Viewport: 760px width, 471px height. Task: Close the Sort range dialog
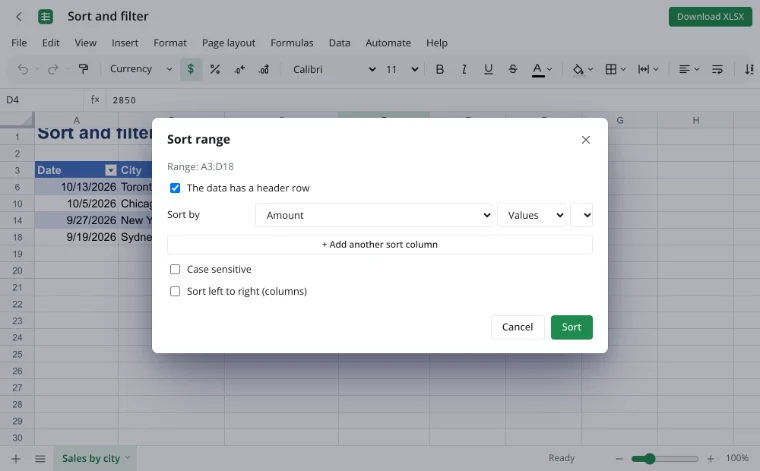[x=586, y=140]
